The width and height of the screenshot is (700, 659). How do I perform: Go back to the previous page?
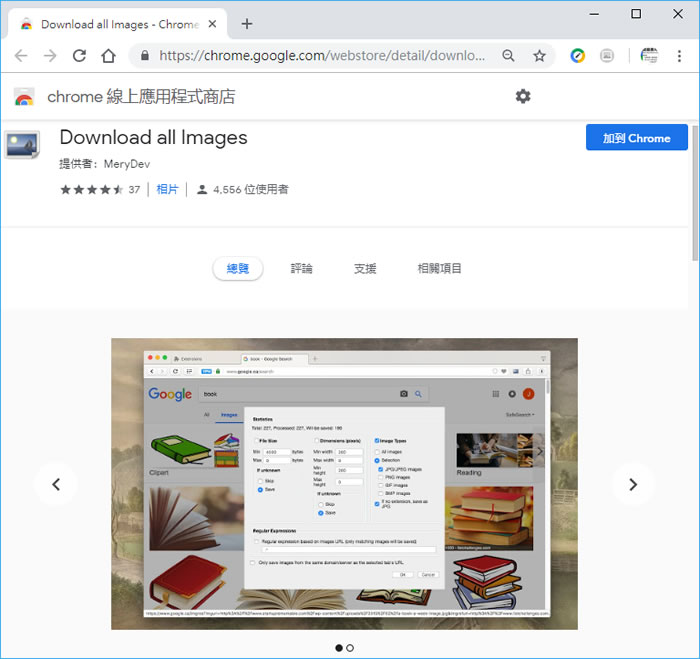coord(21,56)
